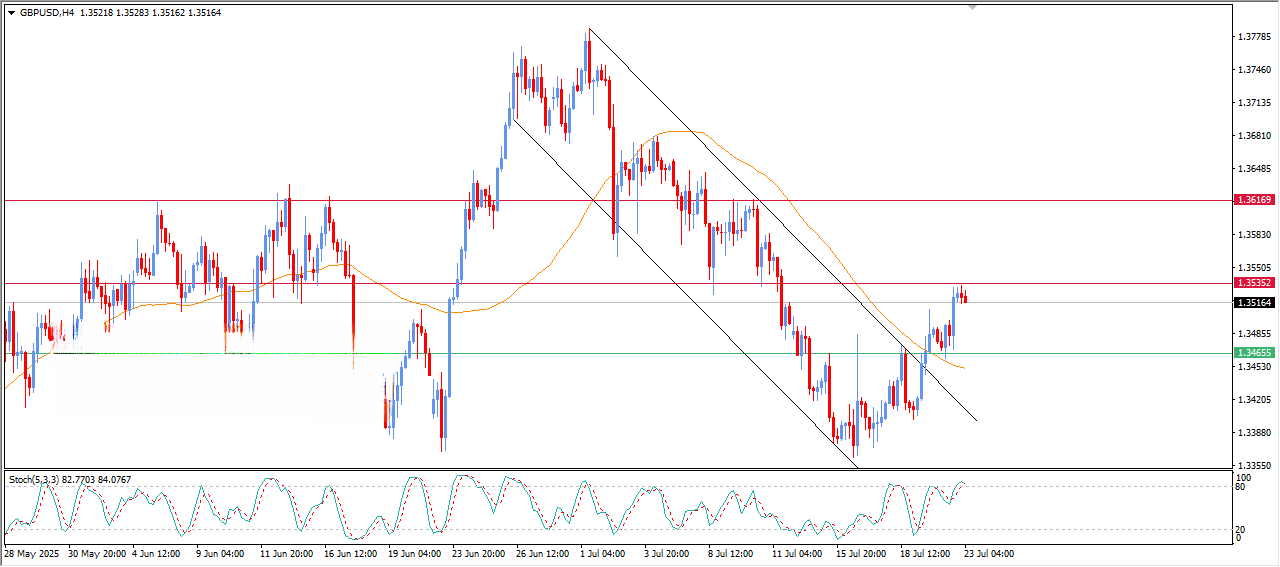Click the 1.36810 value on price axis
Image resolution: width=1280 pixels, height=567 pixels.
(x=1254, y=136)
